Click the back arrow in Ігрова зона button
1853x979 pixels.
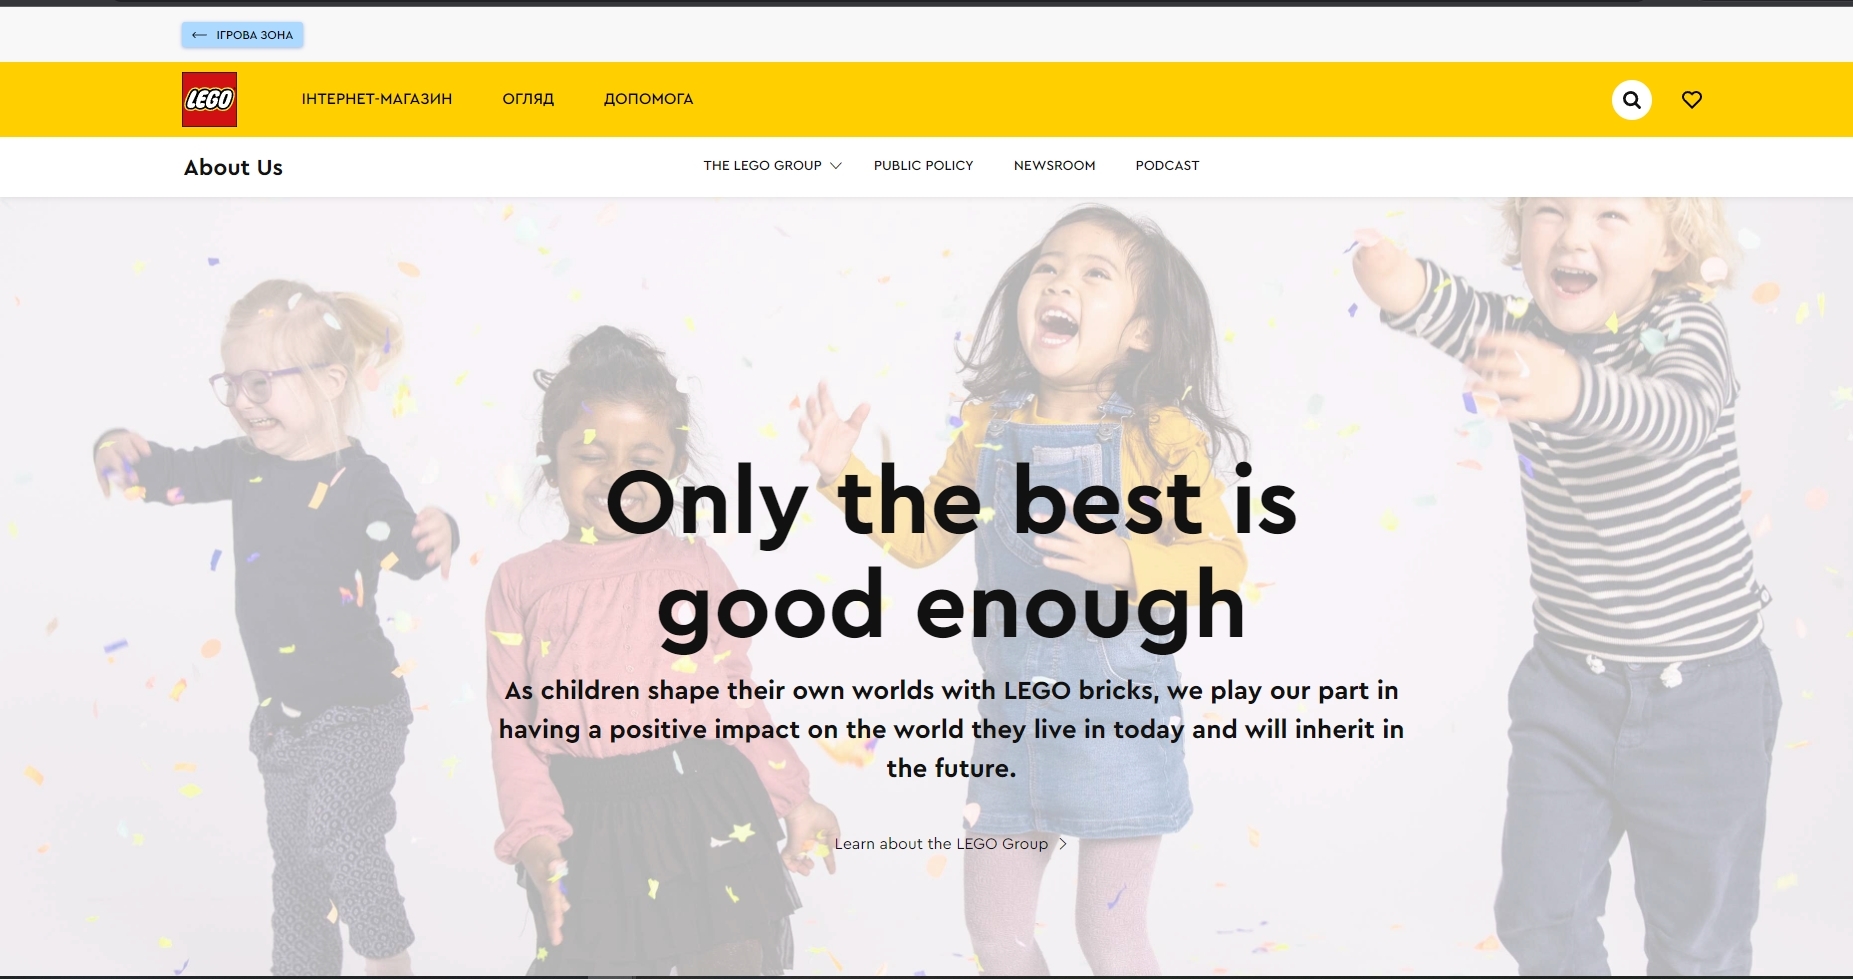coord(199,35)
